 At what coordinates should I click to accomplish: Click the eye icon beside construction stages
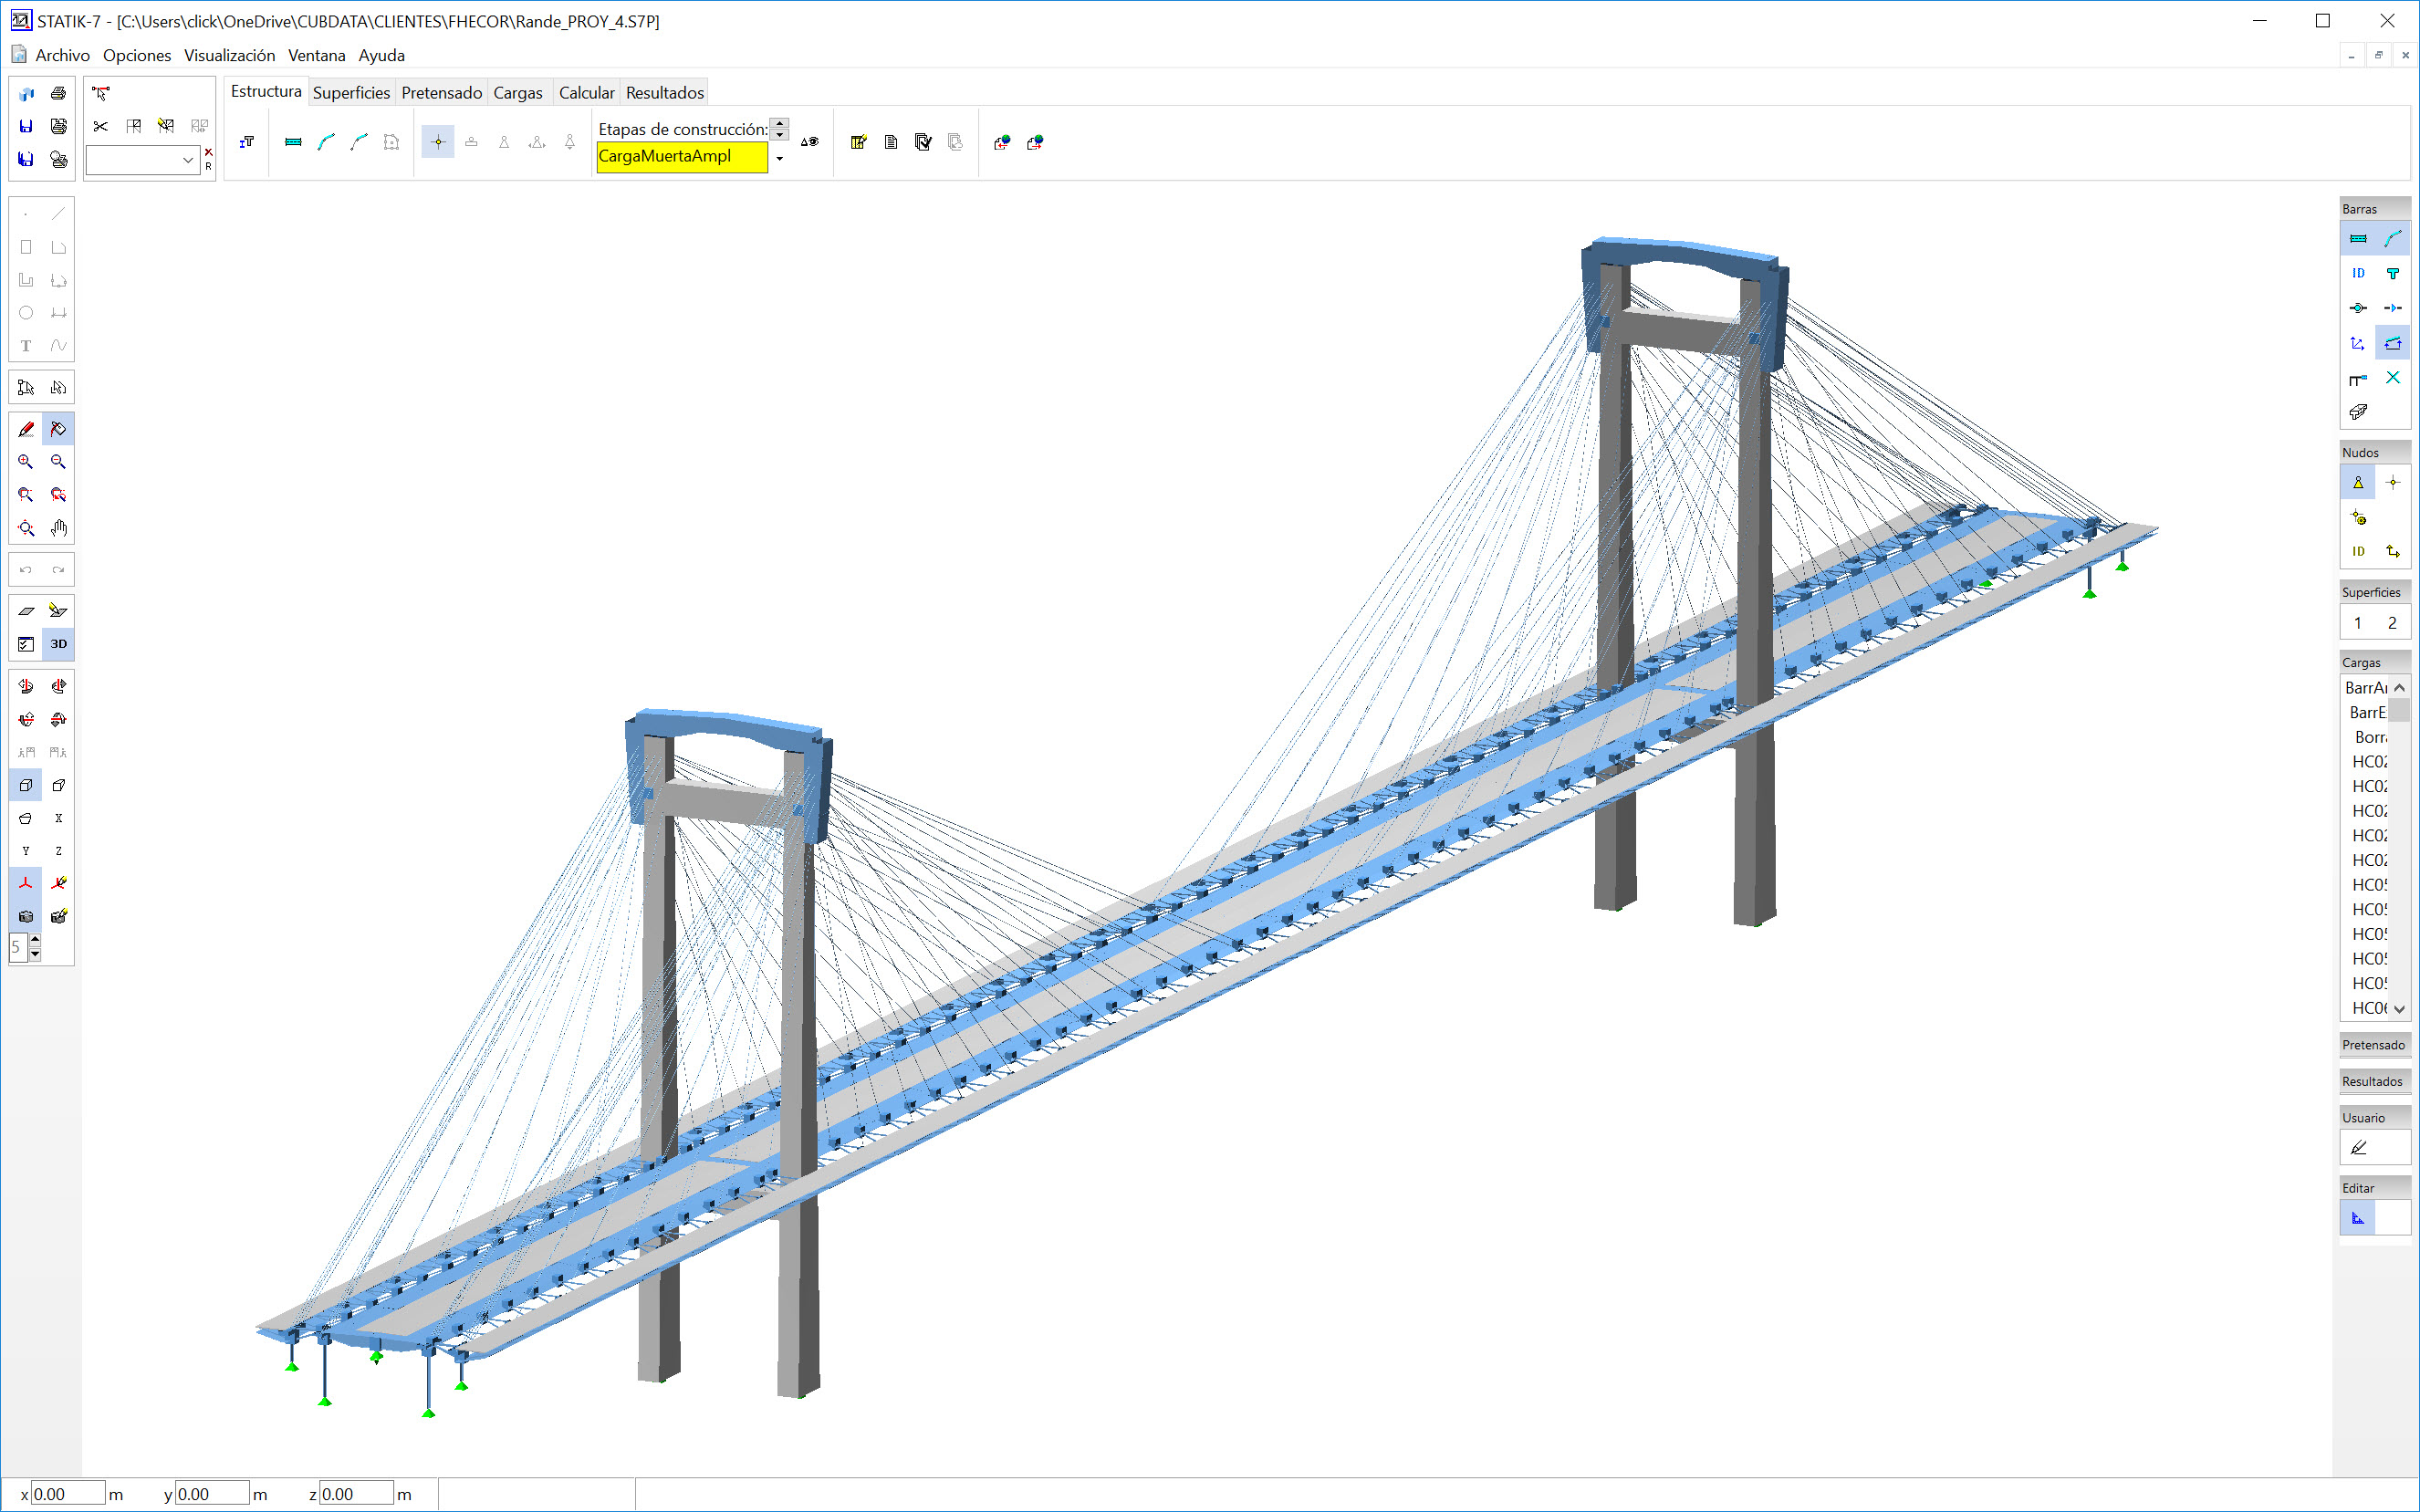click(810, 142)
